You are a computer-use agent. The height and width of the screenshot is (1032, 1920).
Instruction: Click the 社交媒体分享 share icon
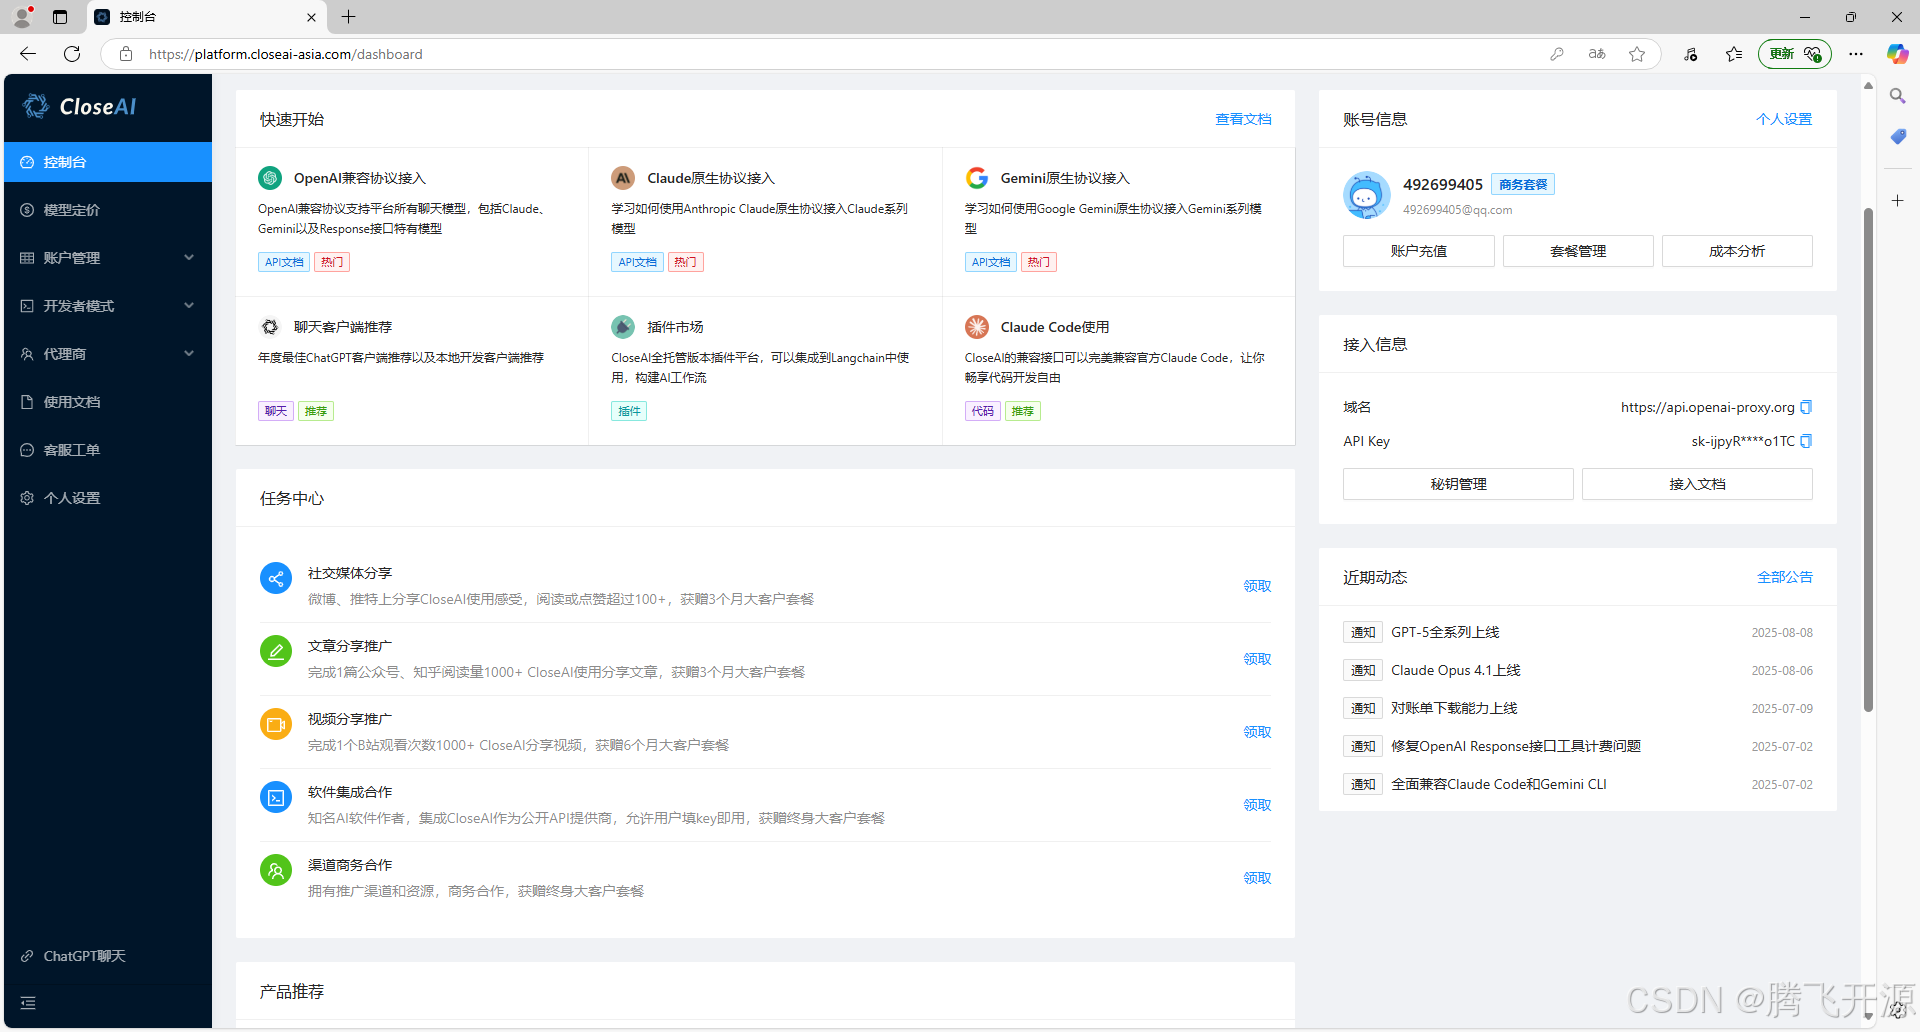coord(276,578)
